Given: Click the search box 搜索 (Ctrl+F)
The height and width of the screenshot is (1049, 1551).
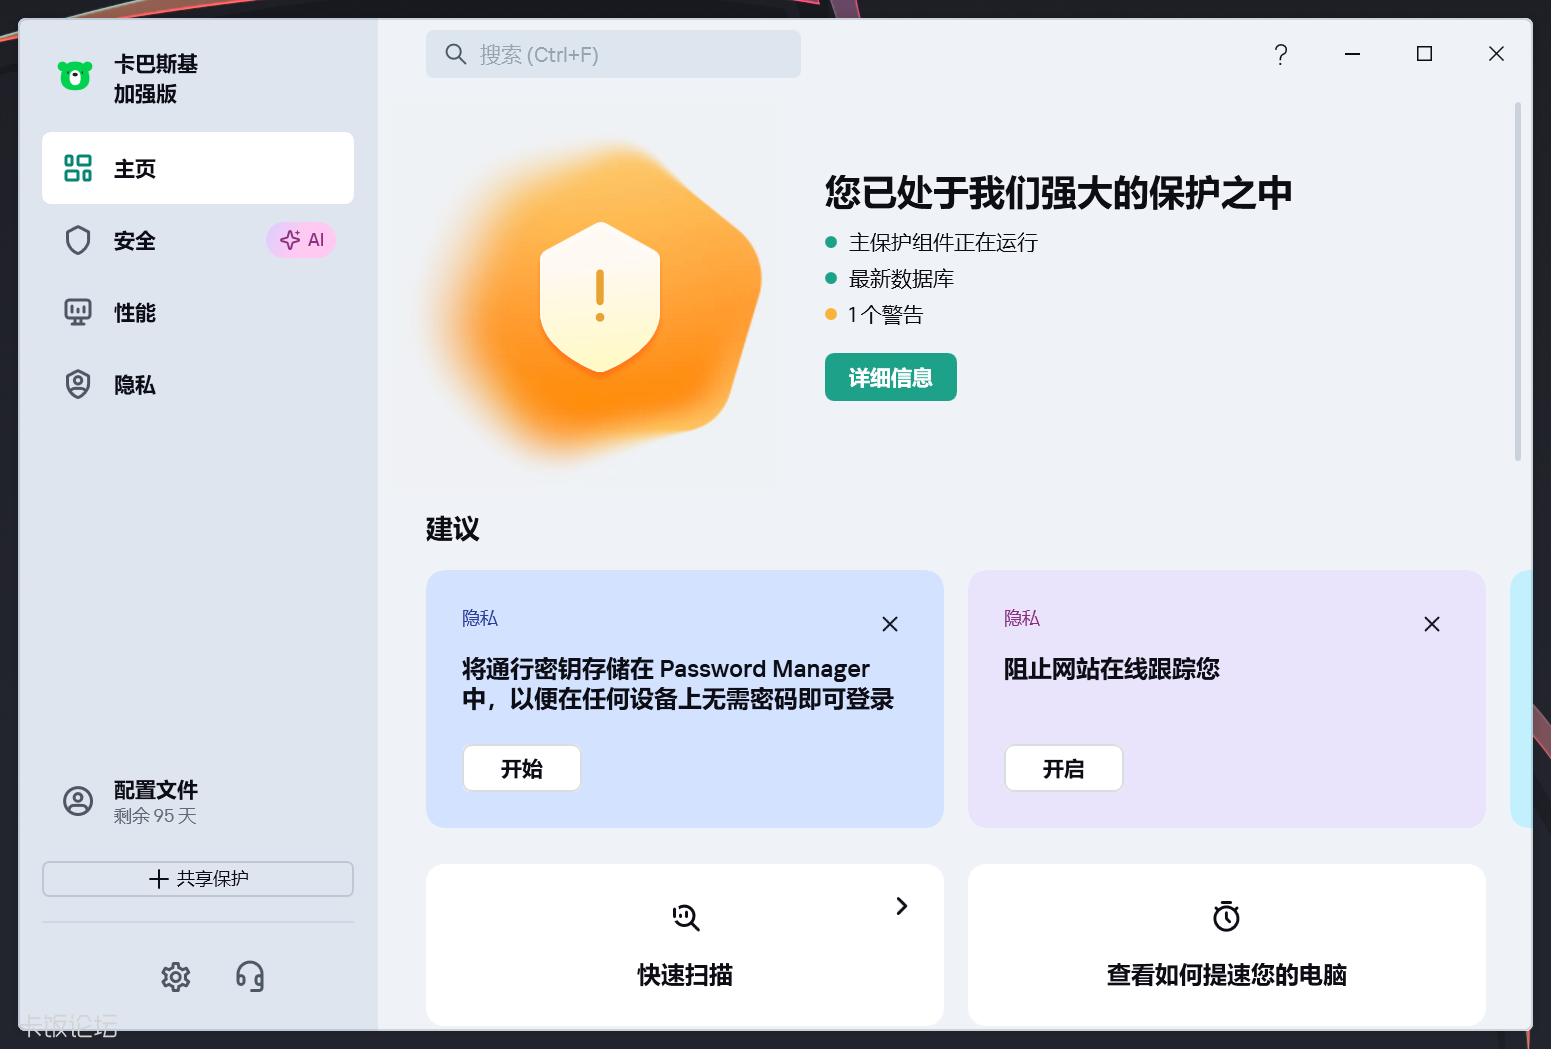Looking at the screenshot, I should (613, 54).
